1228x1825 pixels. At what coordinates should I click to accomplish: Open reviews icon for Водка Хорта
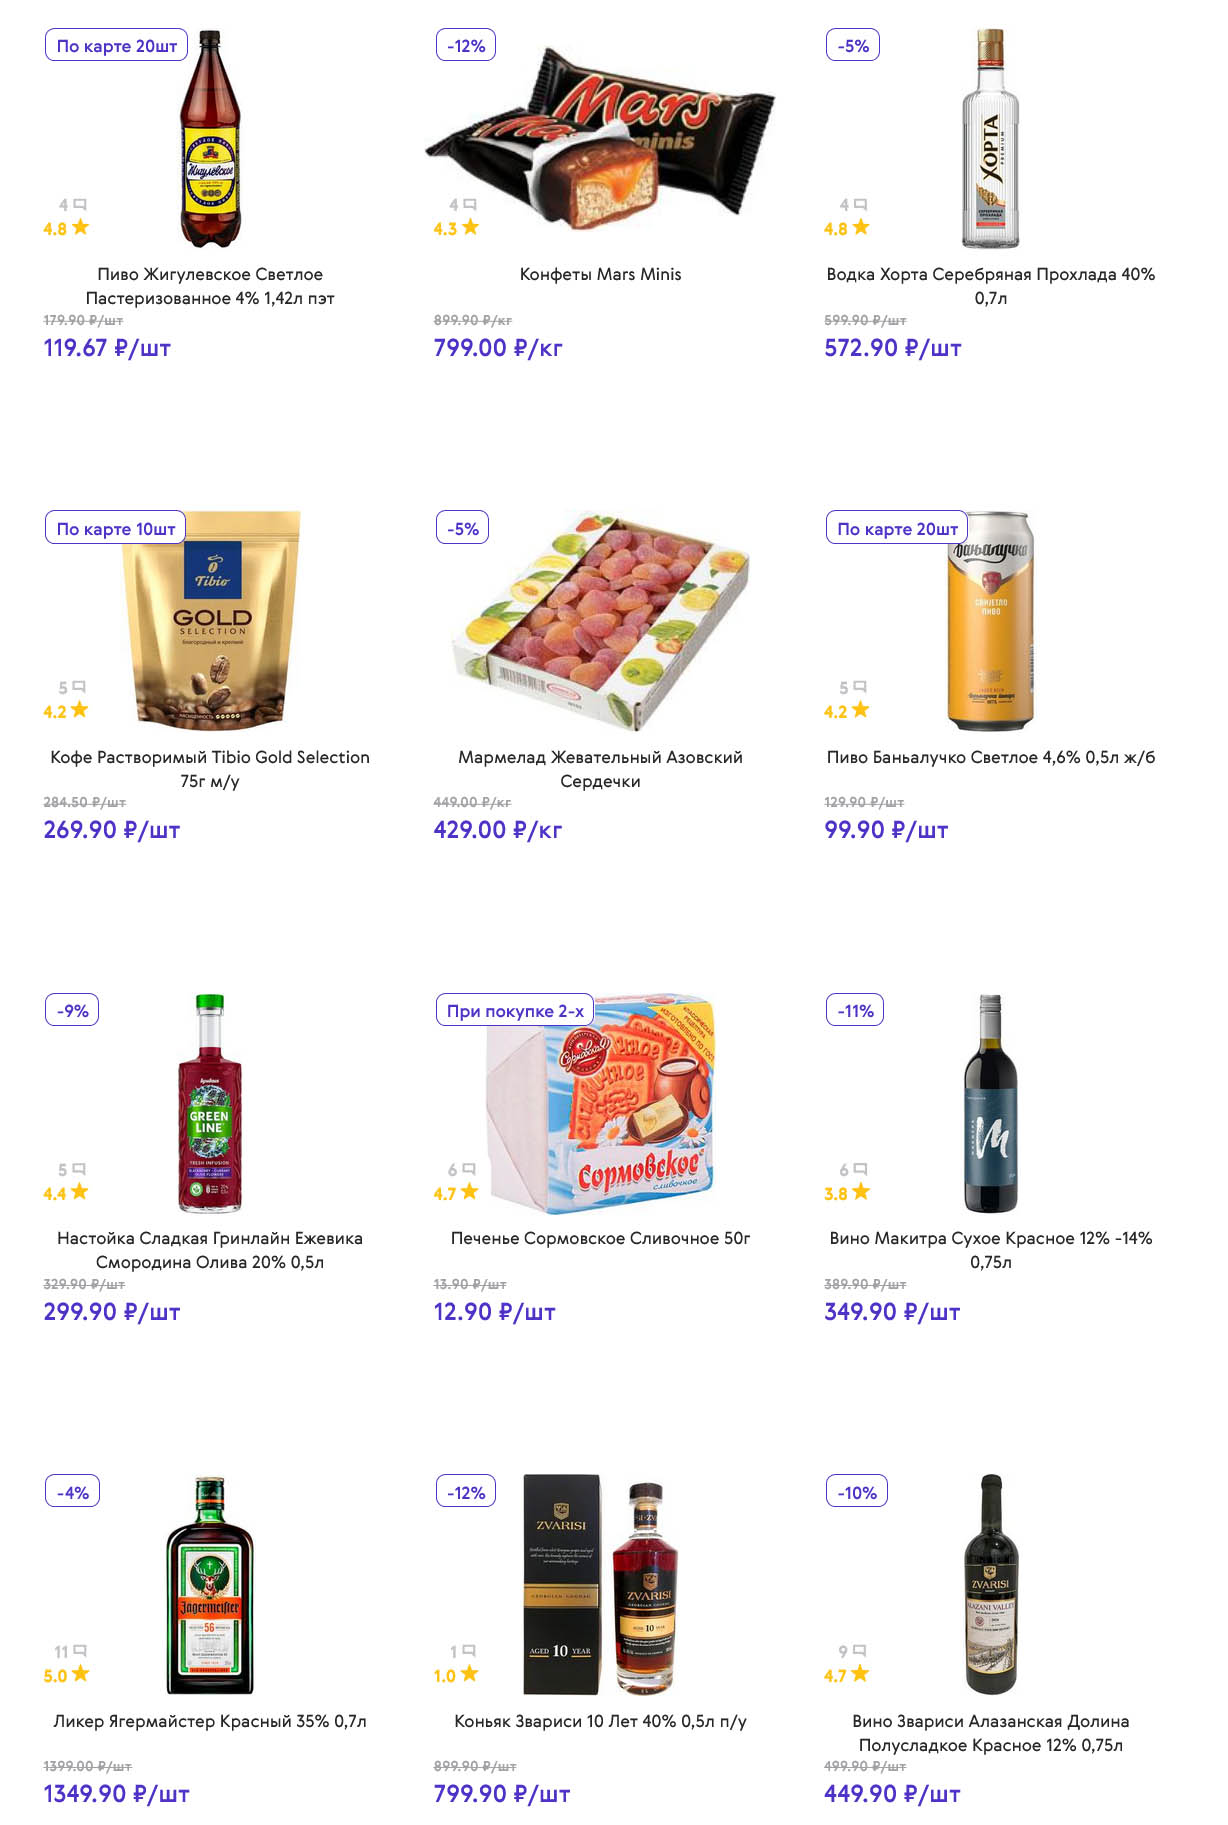[860, 205]
